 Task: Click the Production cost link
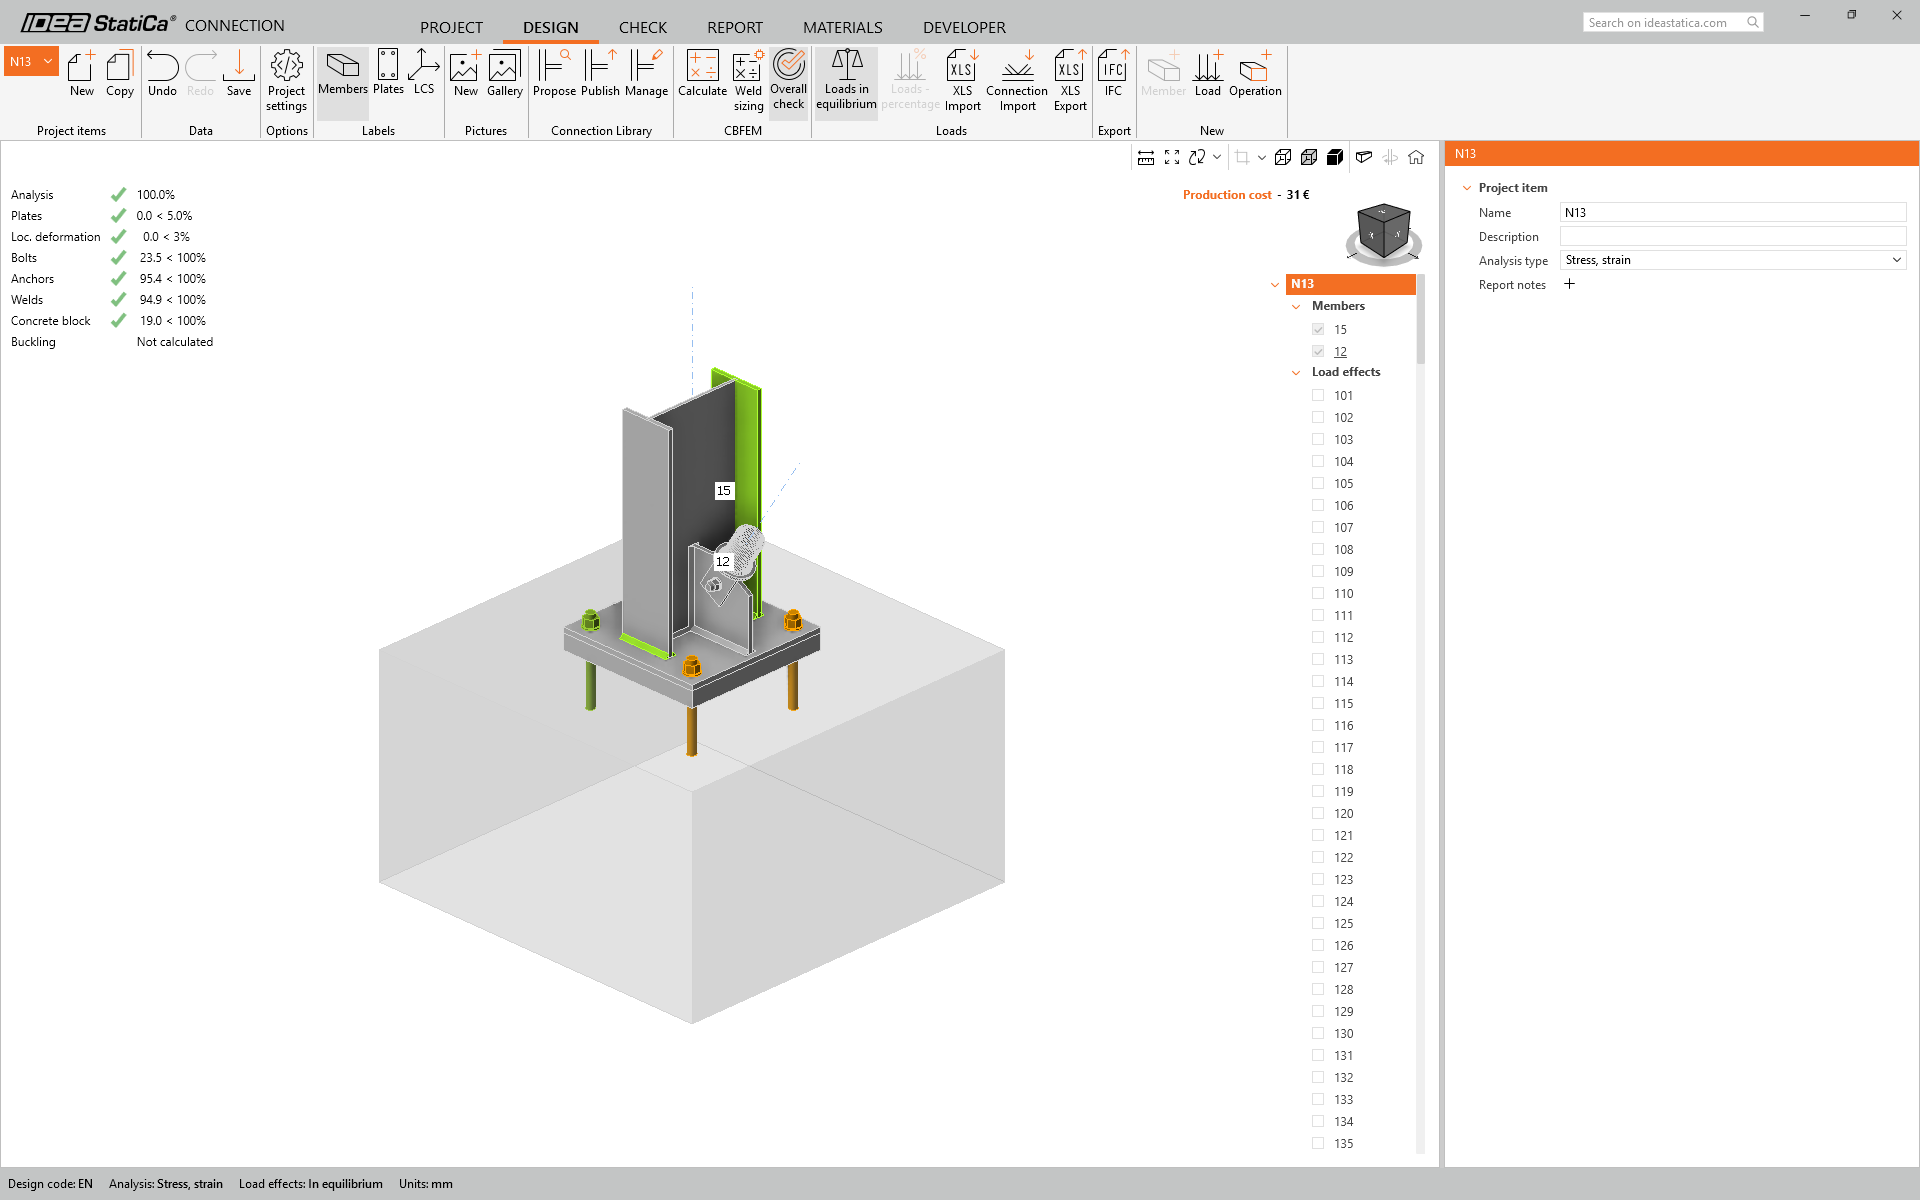pyautogui.click(x=1227, y=195)
